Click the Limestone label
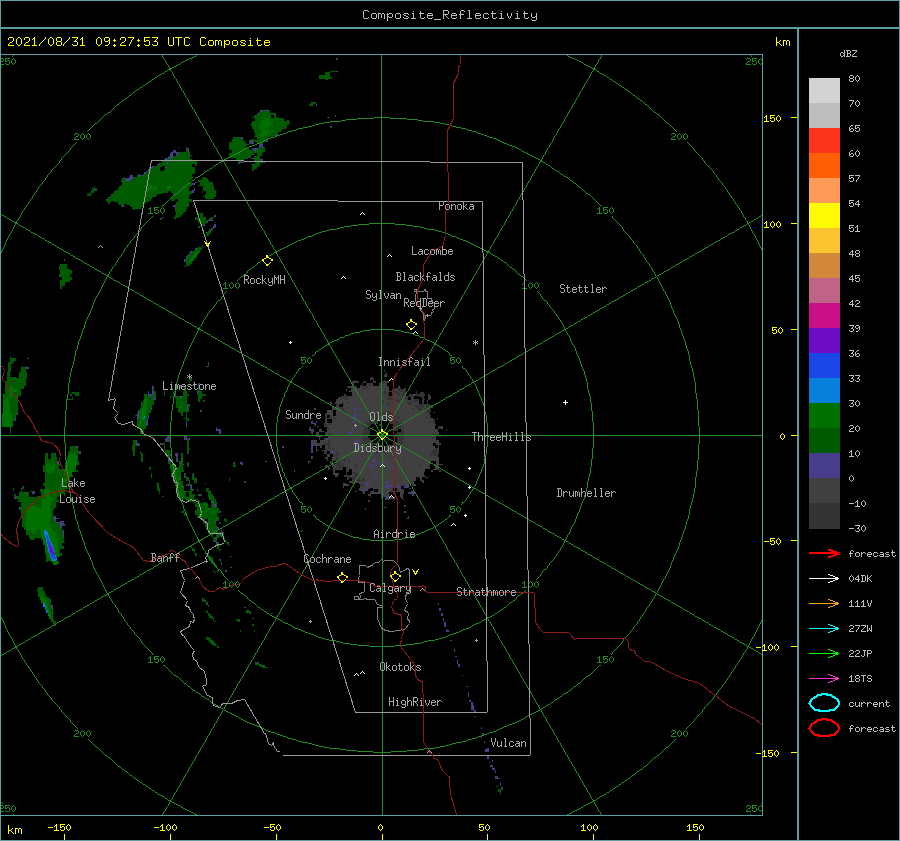Screen dimensions: 900x841 click(x=189, y=386)
